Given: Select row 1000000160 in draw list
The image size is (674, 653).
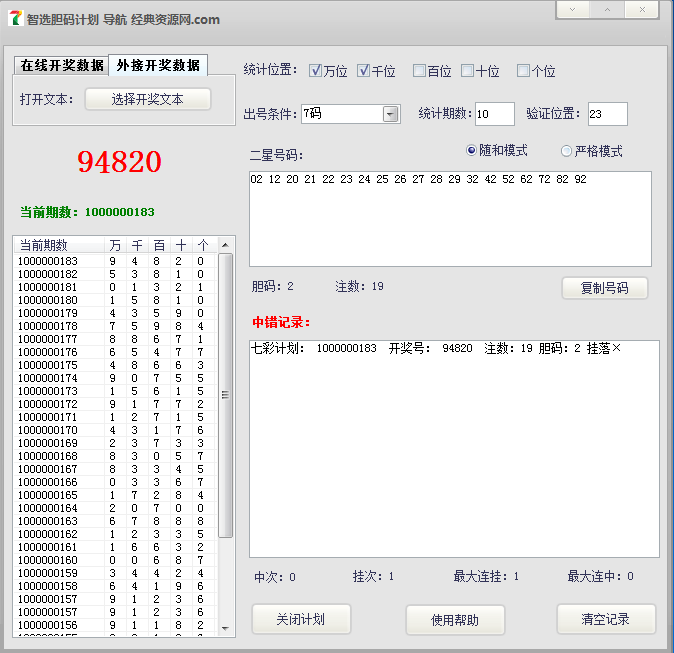Looking at the screenshot, I should (x=115, y=560).
